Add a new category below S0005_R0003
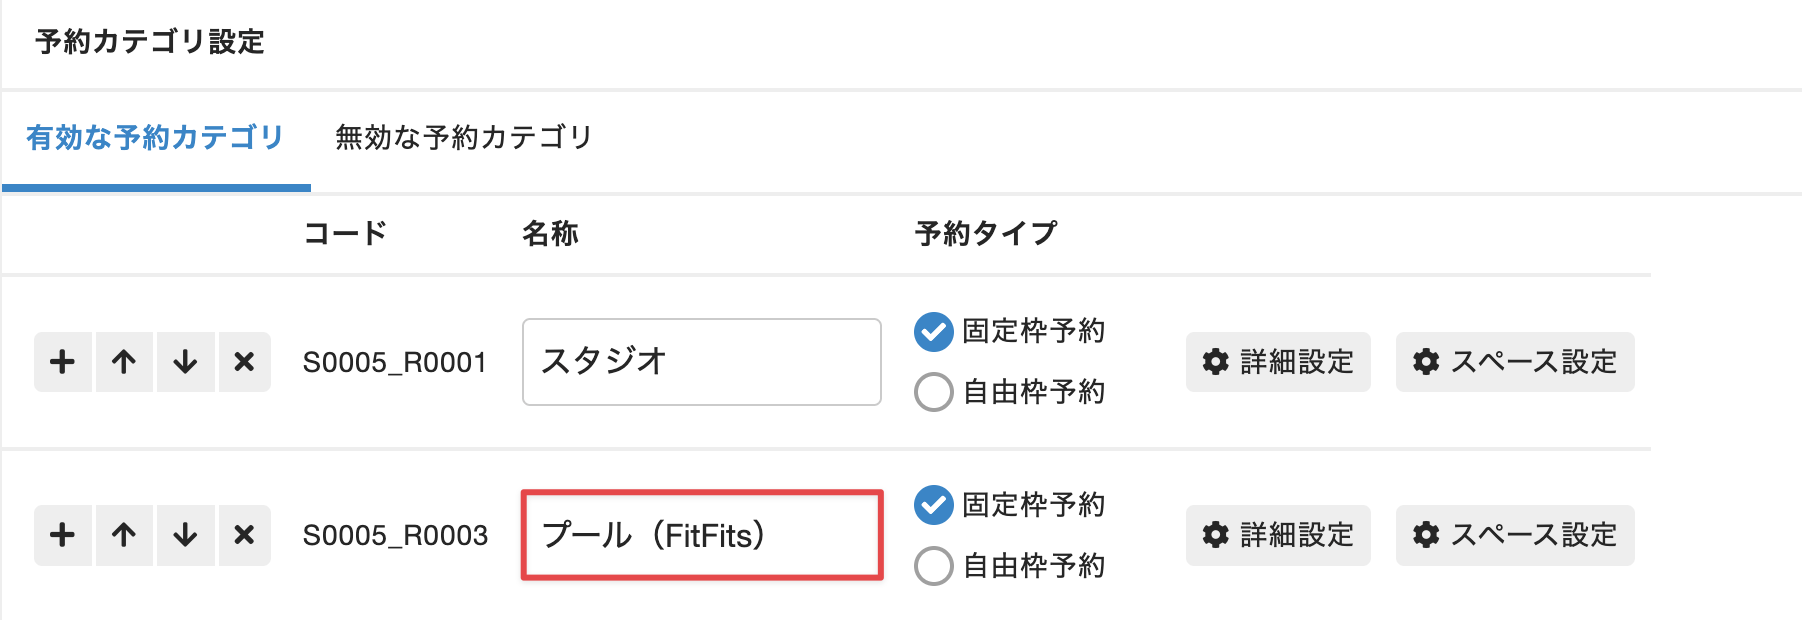1802x620 pixels. (62, 535)
